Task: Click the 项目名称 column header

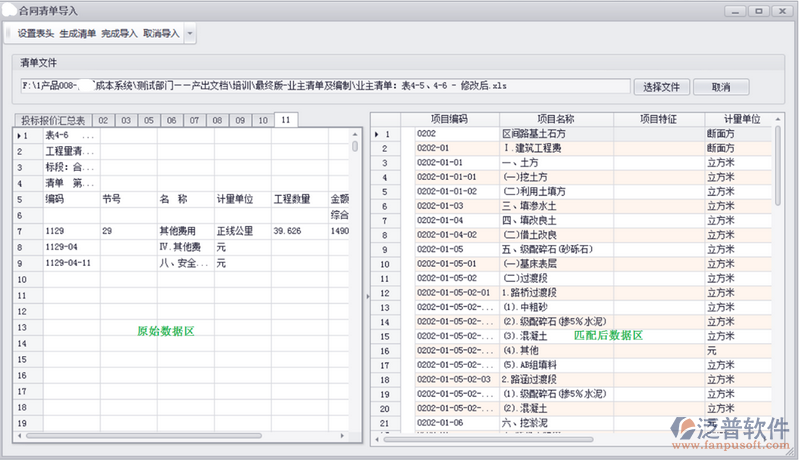Action: [x=549, y=118]
